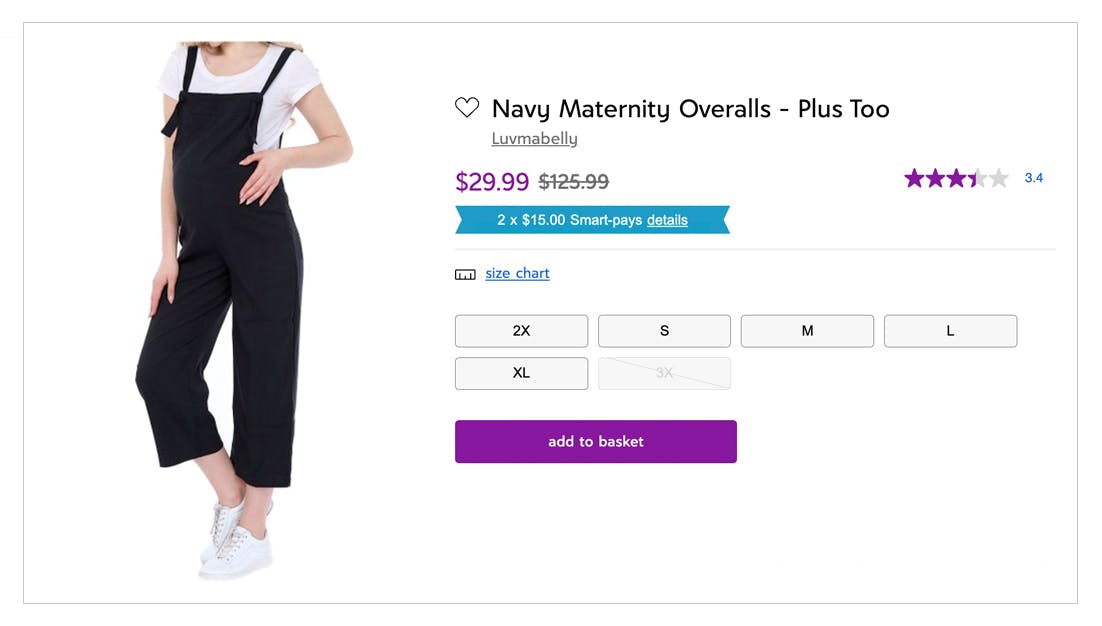The image size is (1102, 626).
Task: Open the Luvmabelly brand link
Action: pos(534,139)
